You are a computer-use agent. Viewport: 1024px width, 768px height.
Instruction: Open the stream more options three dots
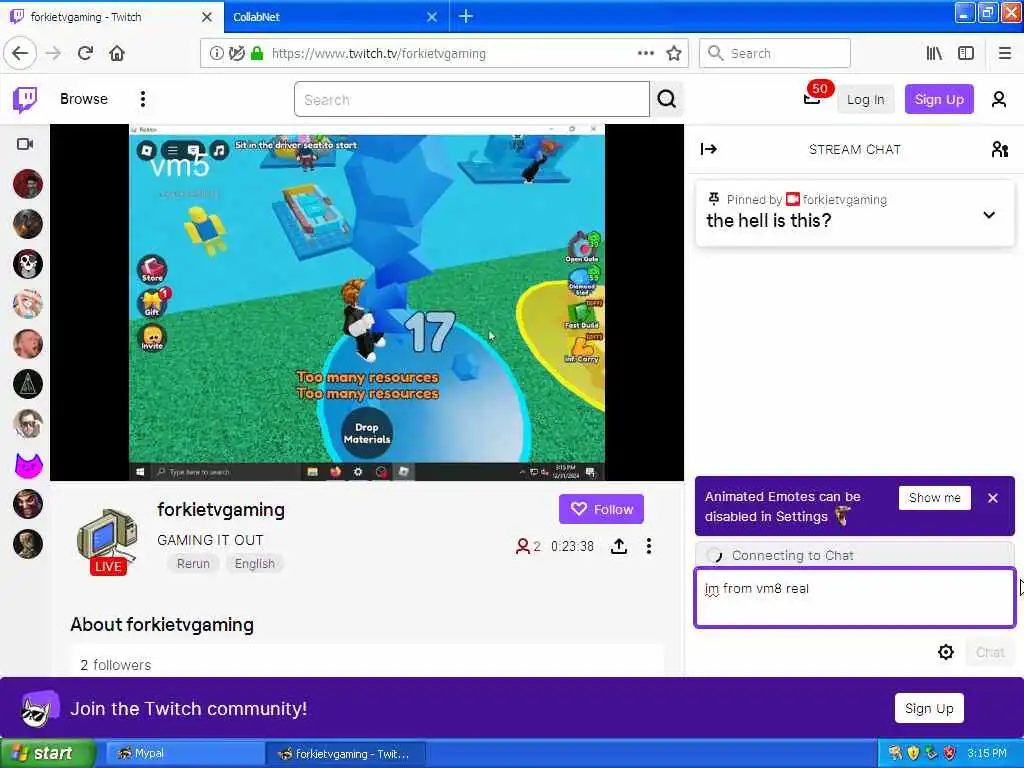coord(648,546)
